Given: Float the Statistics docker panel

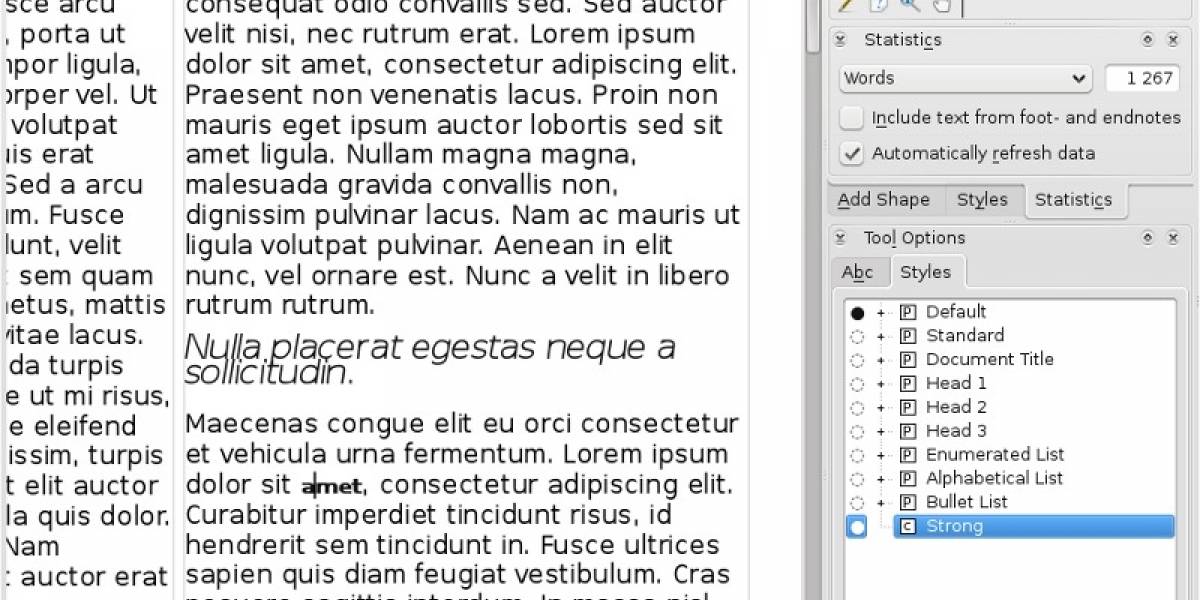Looking at the screenshot, I should [x=1148, y=40].
